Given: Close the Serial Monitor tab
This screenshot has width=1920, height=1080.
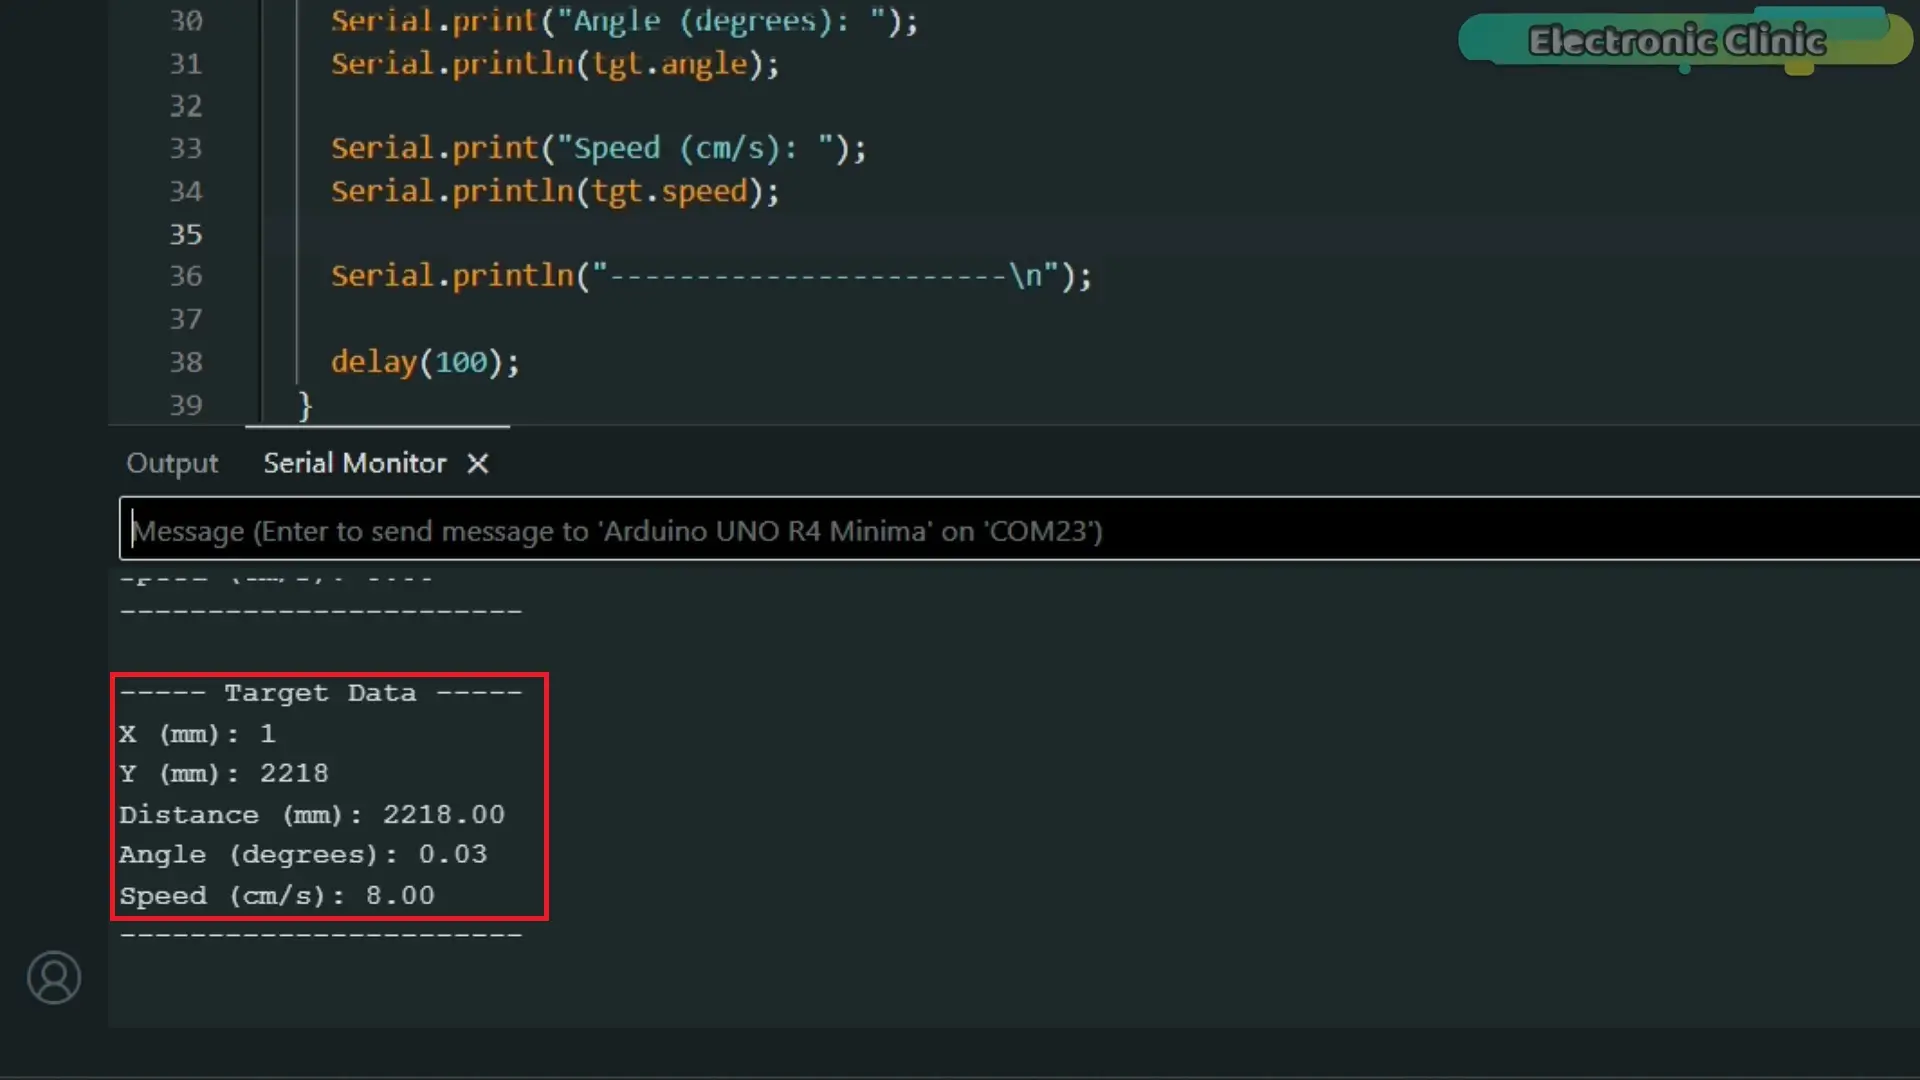Looking at the screenshot, I should [478, 463].
